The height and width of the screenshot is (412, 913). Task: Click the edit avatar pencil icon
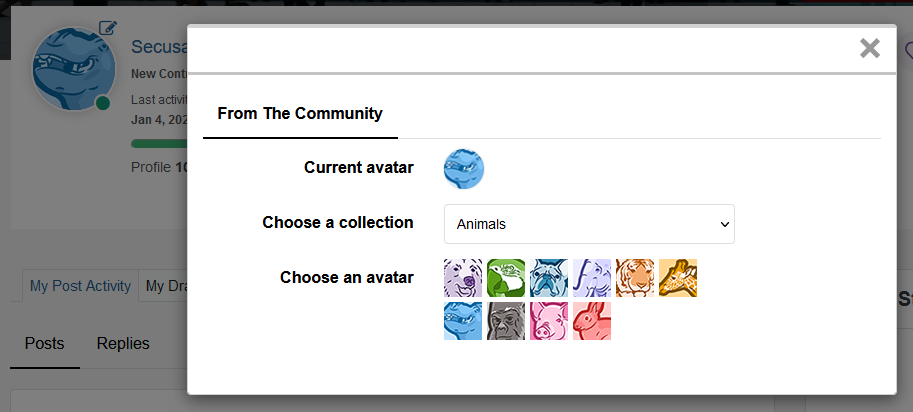108,28
